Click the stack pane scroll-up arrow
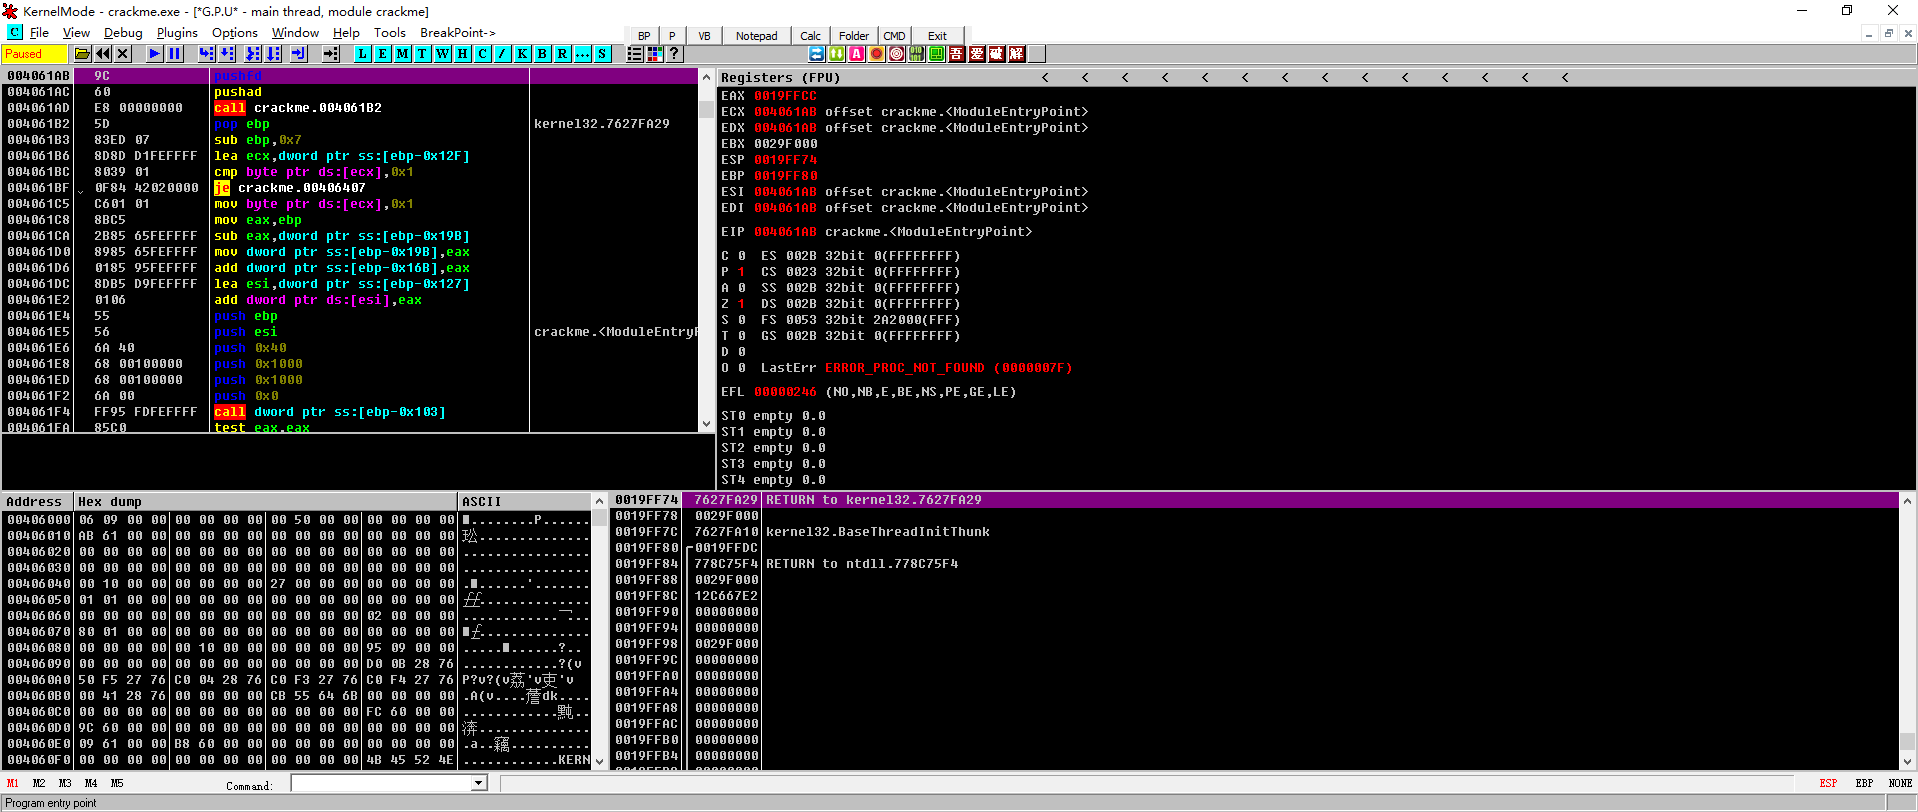Image resolution: width=1918 pixels, height=812 pixels. click(x=1907, y=500)
